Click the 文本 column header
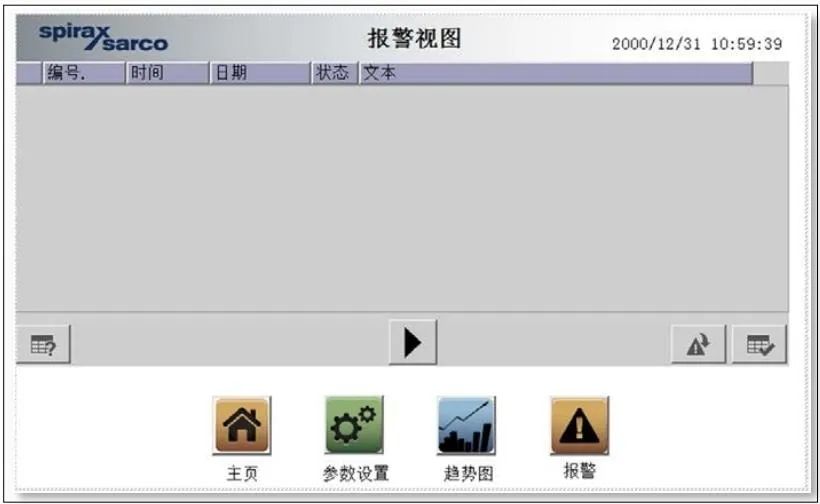The width and height of the screenshot is (820, 504). 556,73
